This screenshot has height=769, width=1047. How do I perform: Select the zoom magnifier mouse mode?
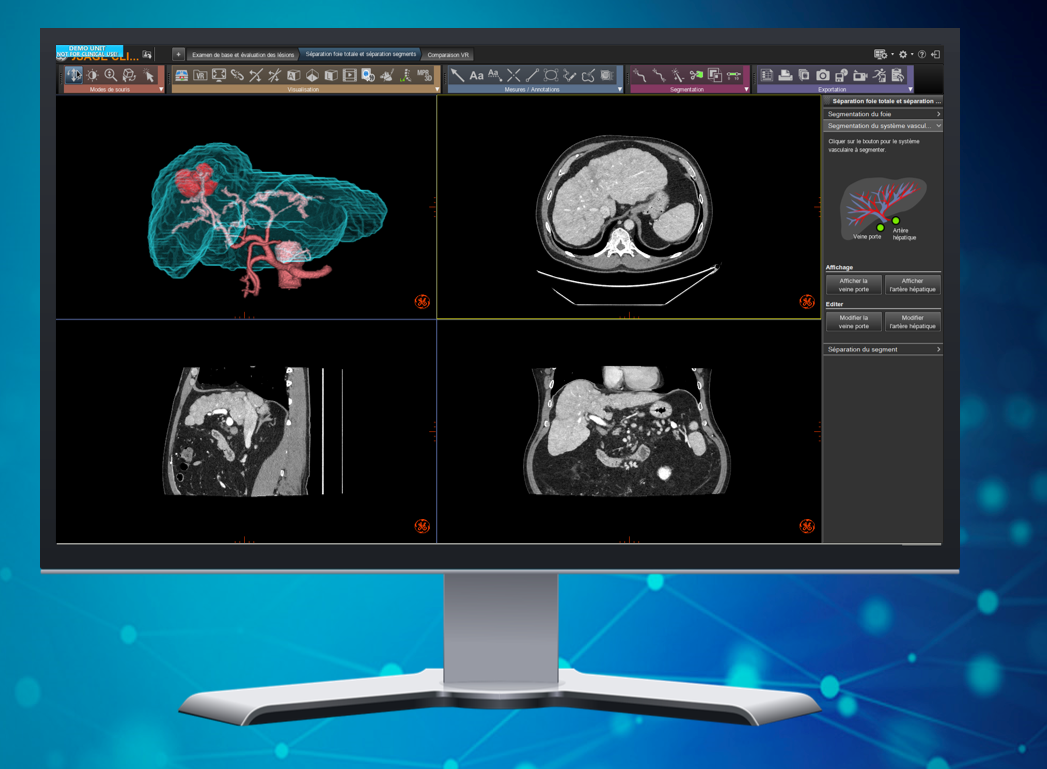[x=111, y=76]
